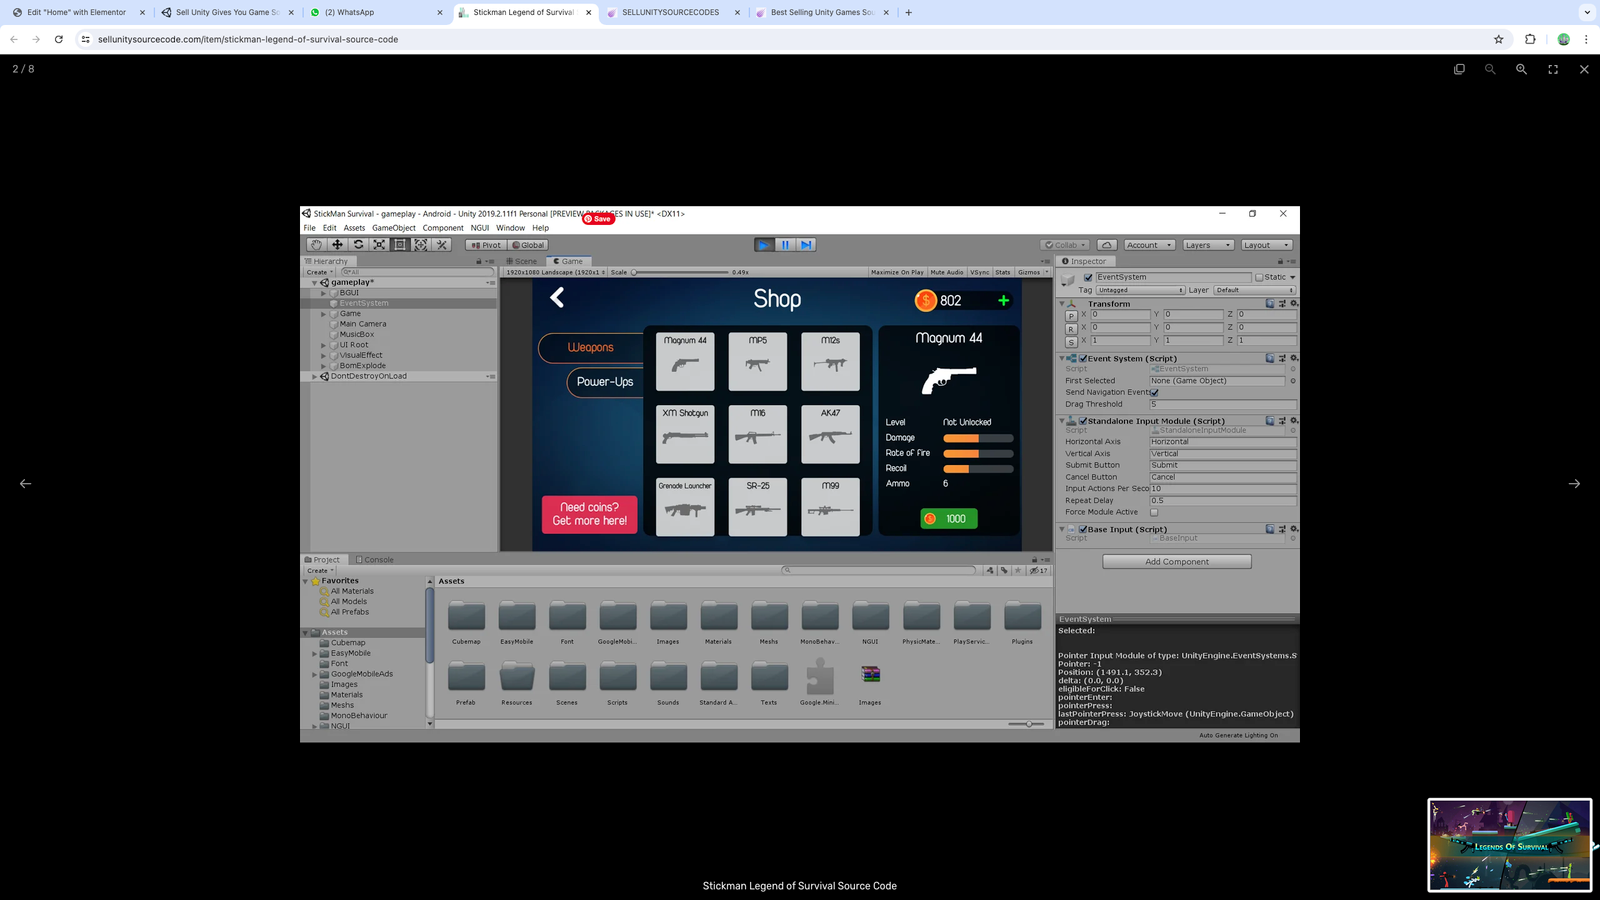Click the Pivot toggle button
The image size is (1600, 900).
coord(486,245)
